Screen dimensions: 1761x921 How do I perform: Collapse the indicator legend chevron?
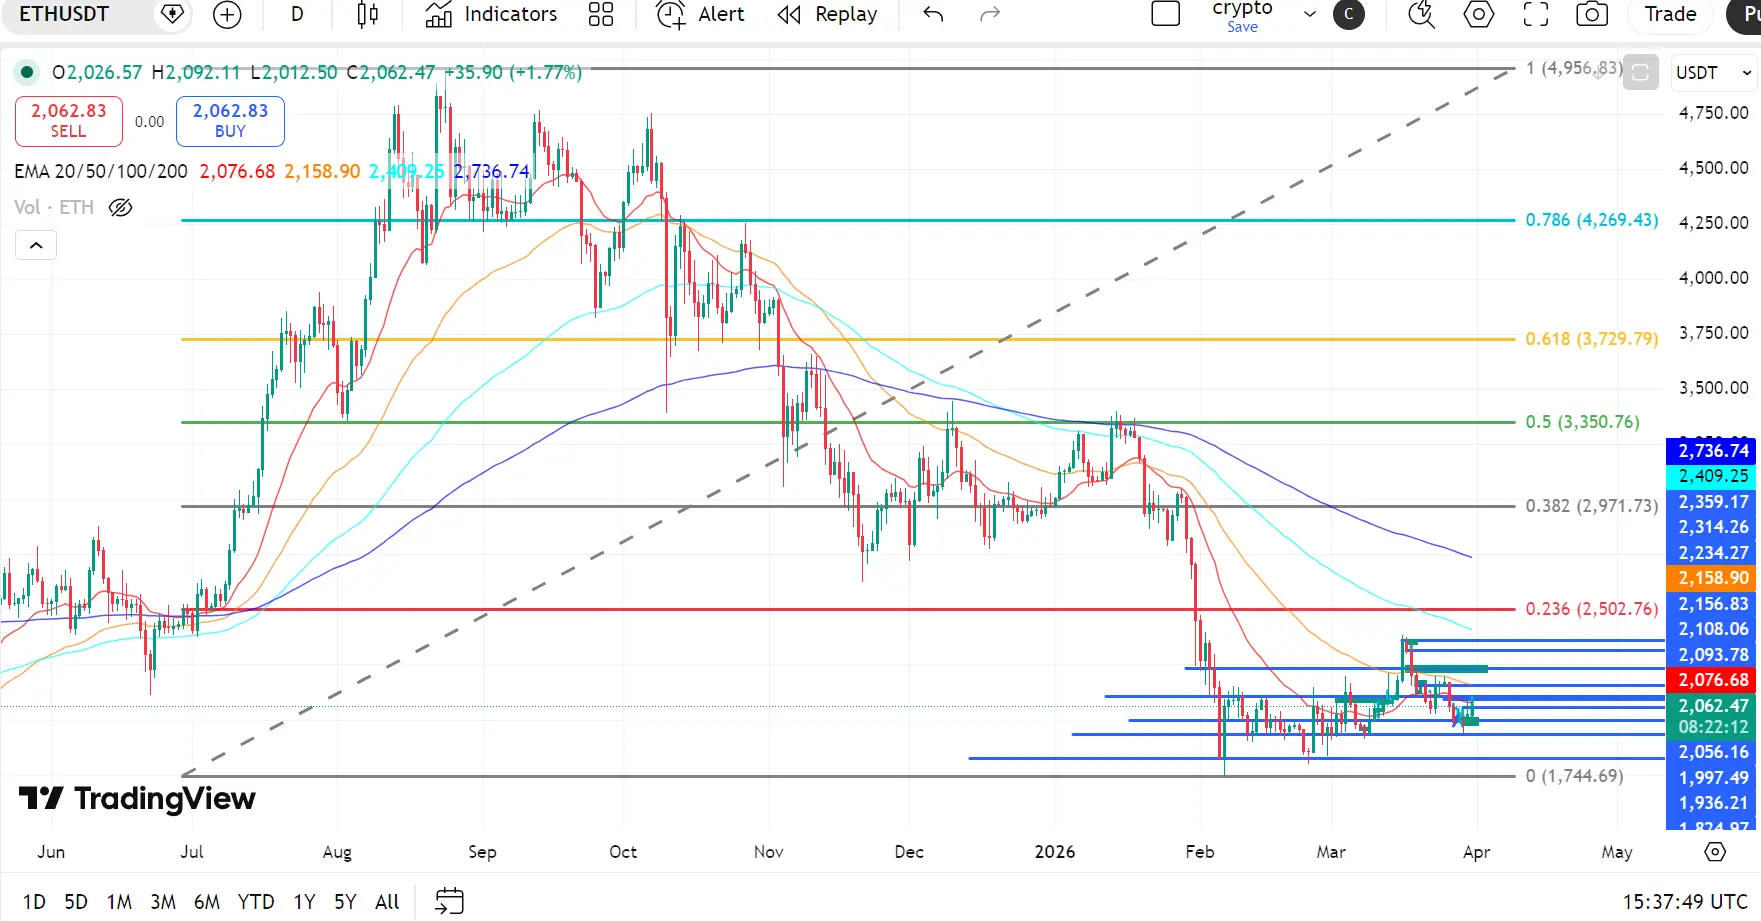pos(36,246)
